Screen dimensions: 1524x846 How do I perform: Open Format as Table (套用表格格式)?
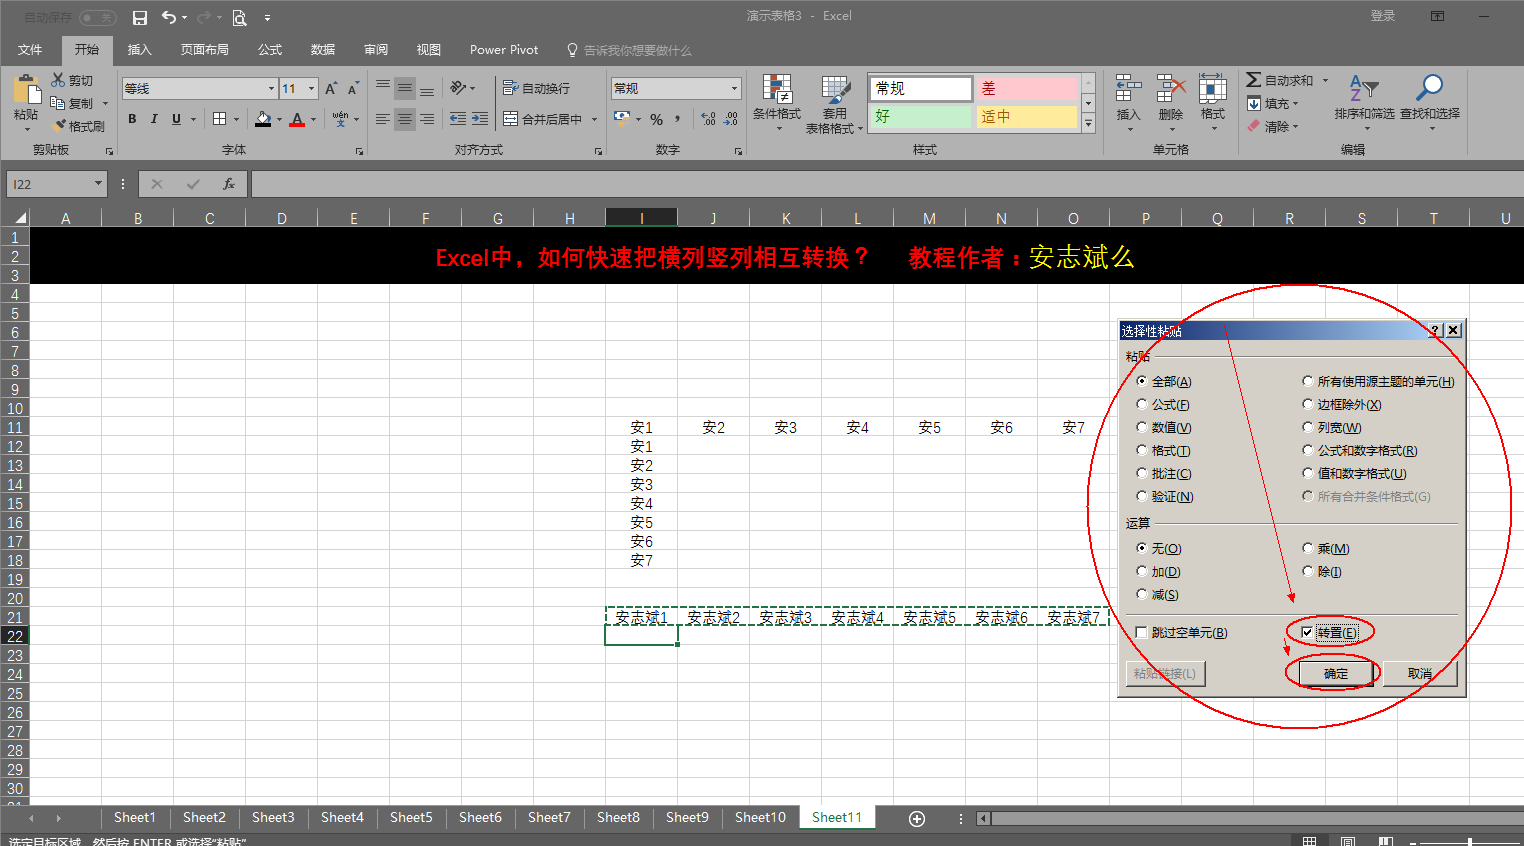point(834,104)
